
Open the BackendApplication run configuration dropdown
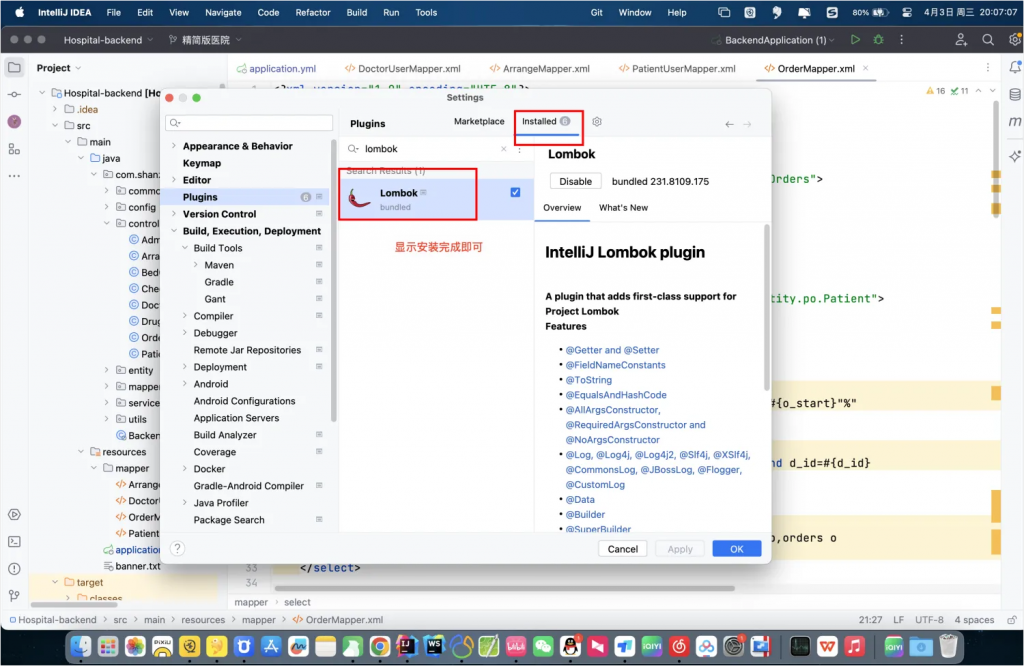tap(773, 40)
